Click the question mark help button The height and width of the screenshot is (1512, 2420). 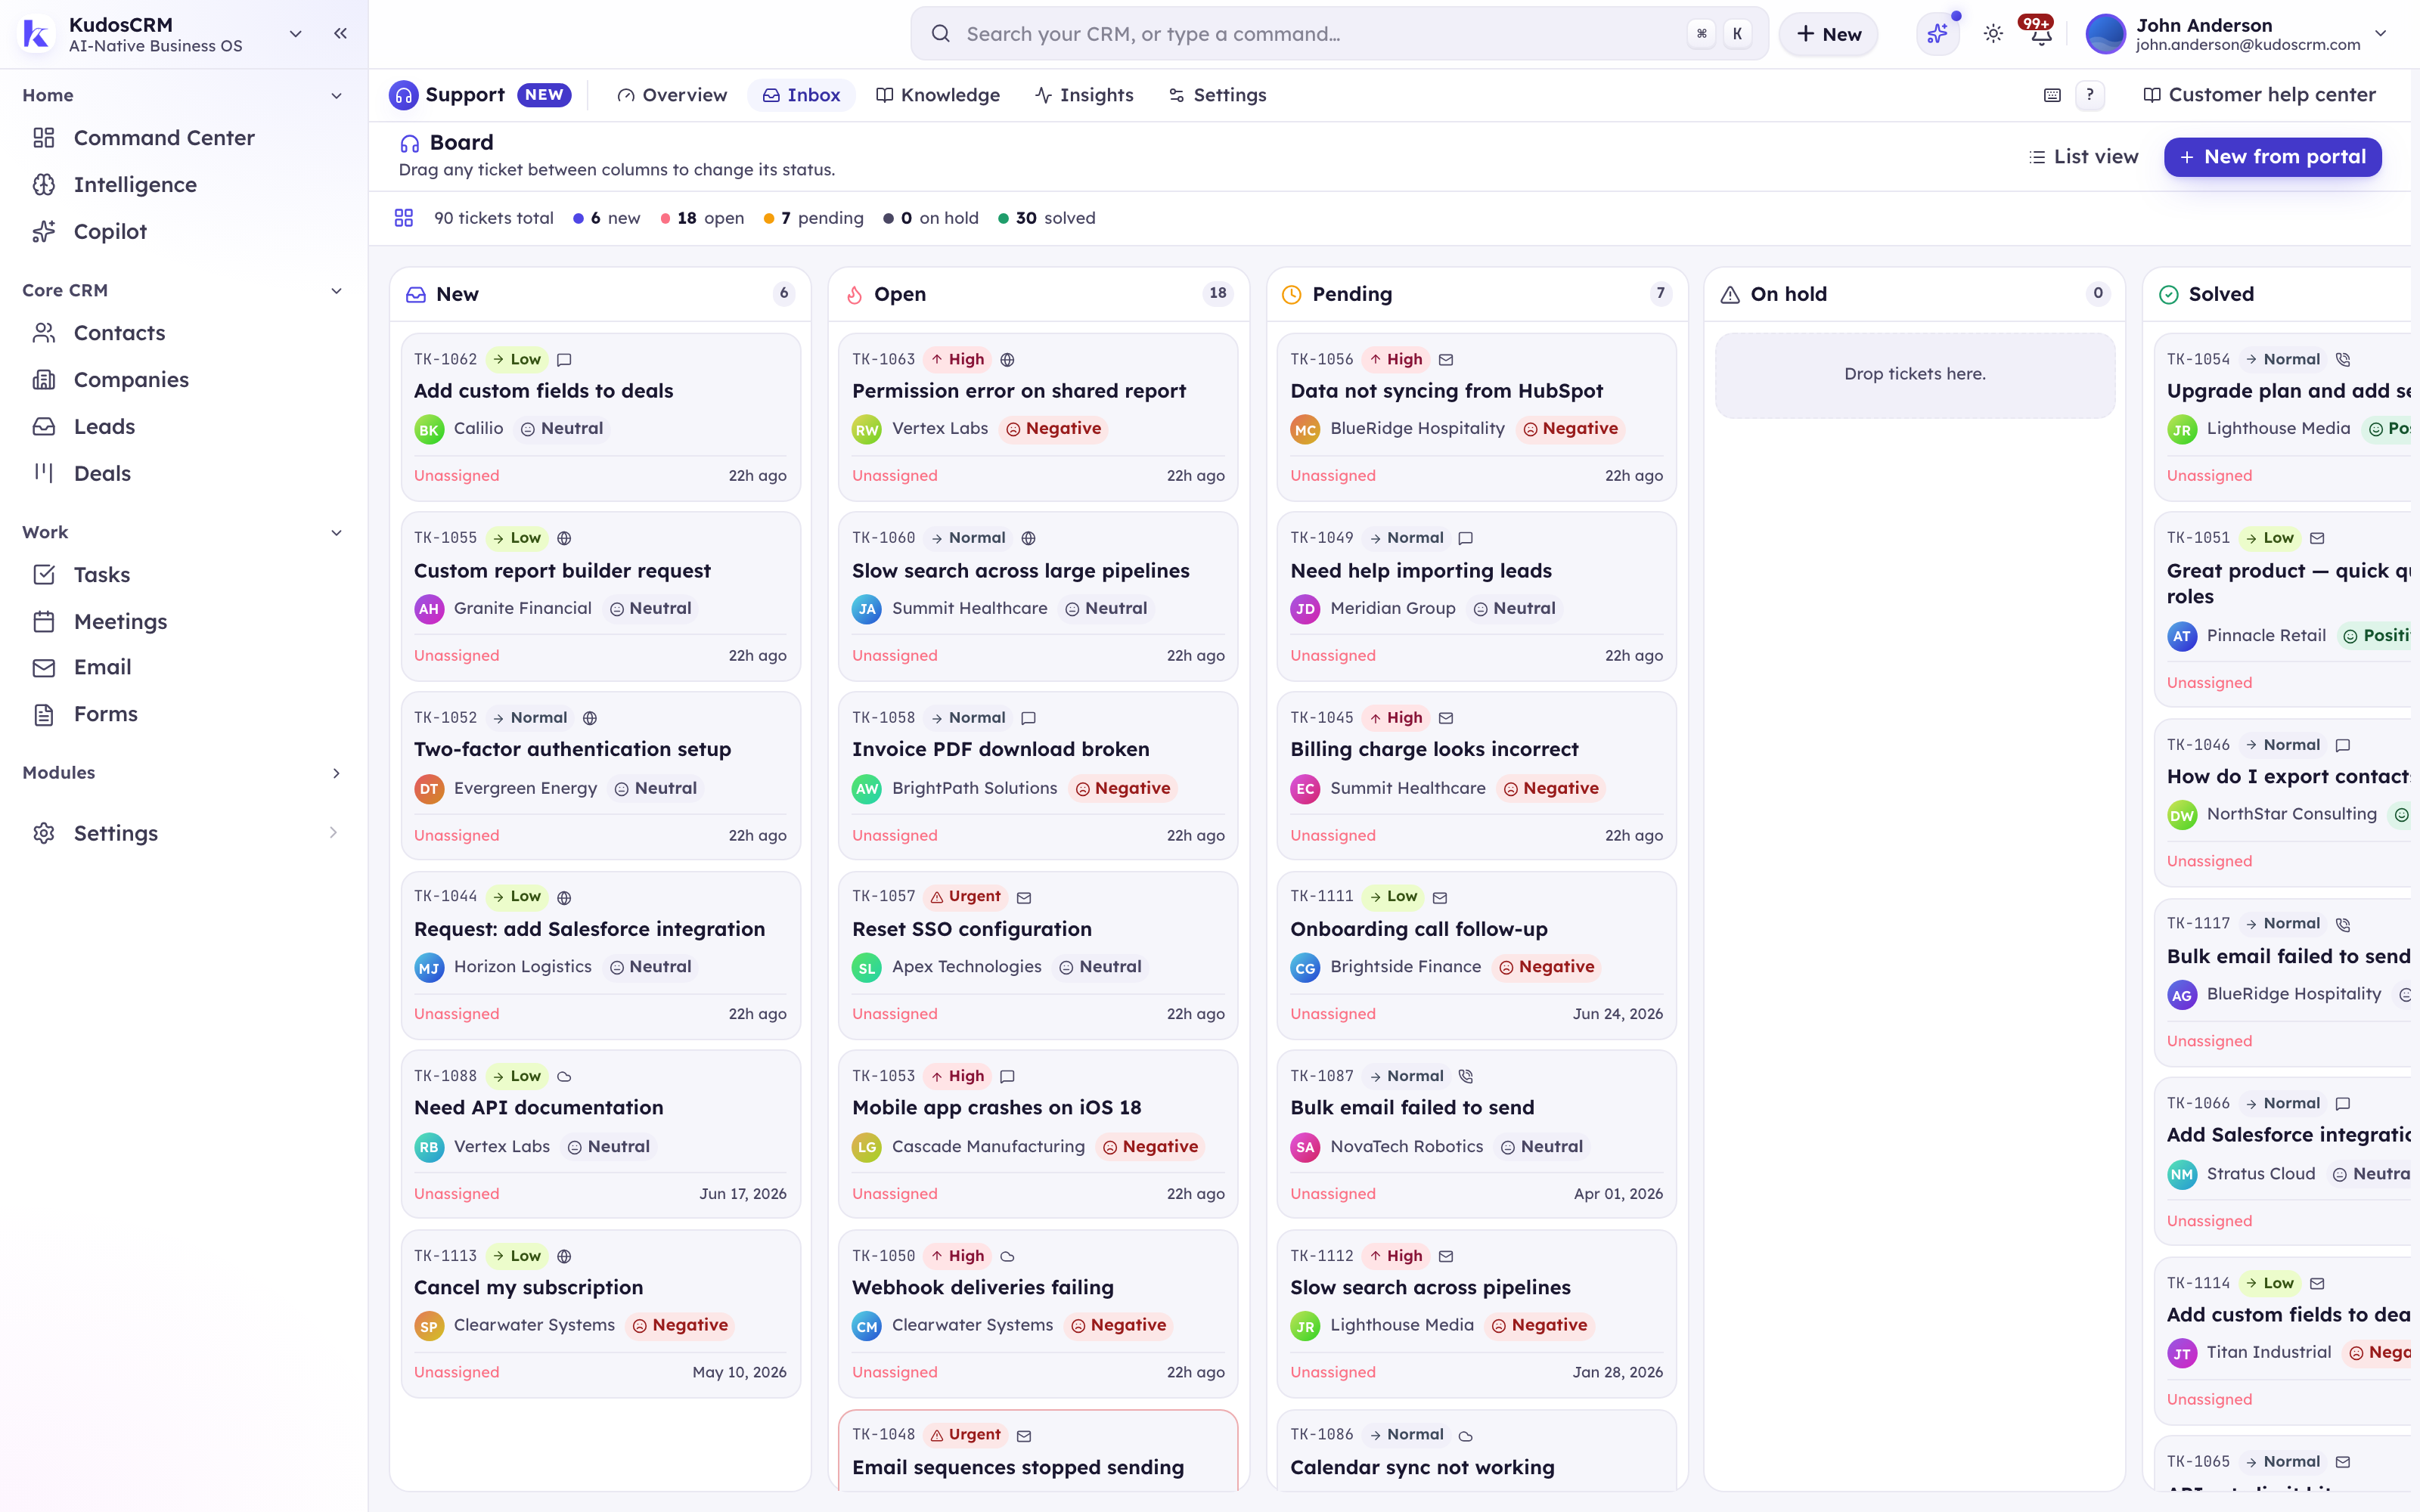point(2090,95)
